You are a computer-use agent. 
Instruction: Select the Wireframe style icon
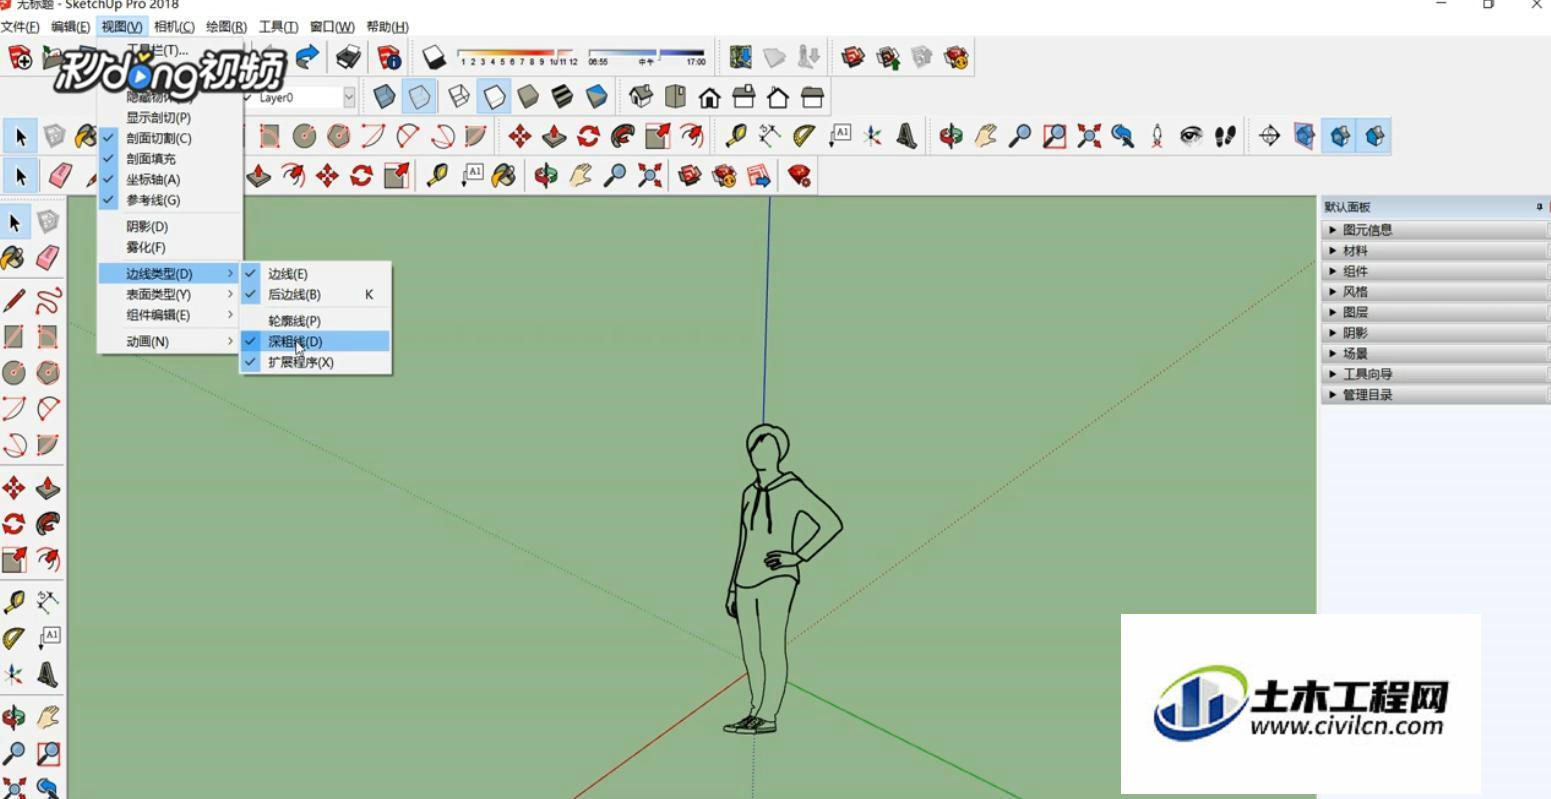tap(459, 97)
